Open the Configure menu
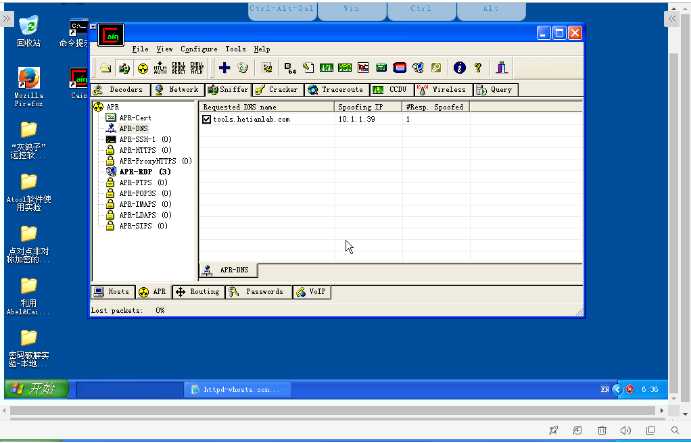This screenshot has width=691, height=443. click(199, 49)
